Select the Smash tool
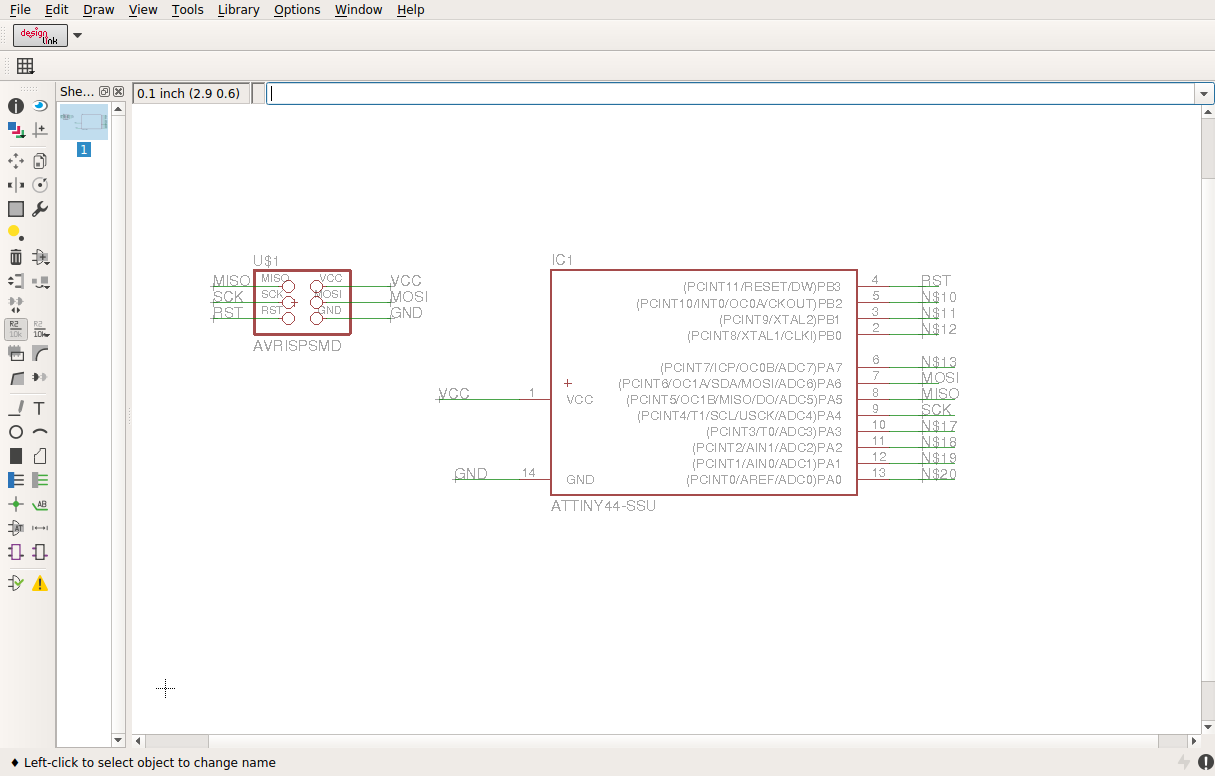1215x776 pixels. [16, 353]
